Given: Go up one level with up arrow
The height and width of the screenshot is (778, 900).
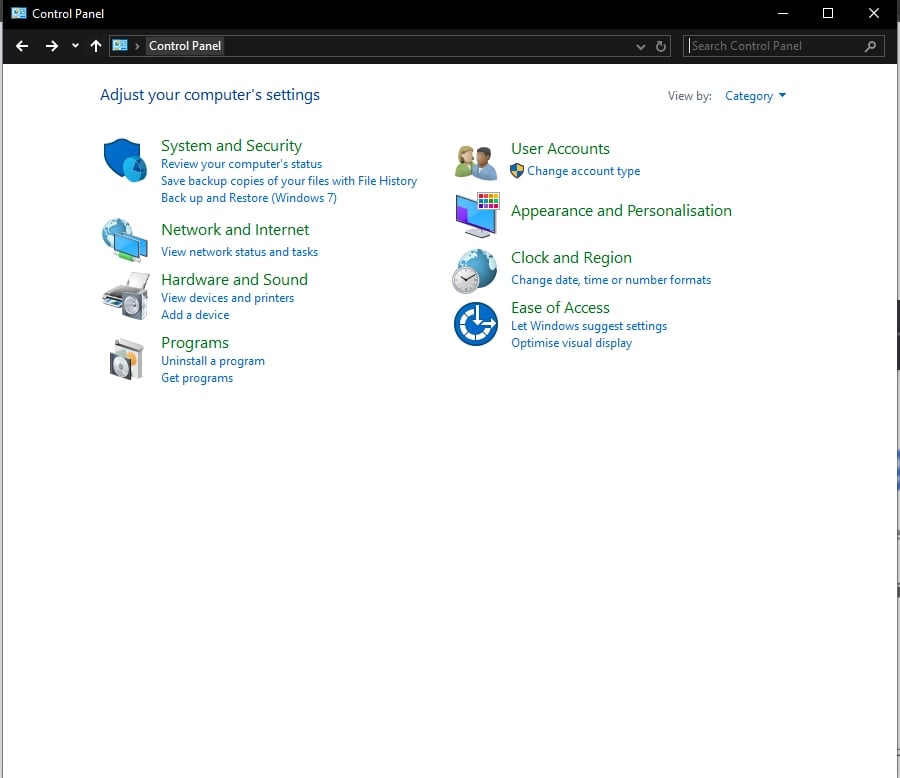Looking at the screenshot, I should pos(96,46).
